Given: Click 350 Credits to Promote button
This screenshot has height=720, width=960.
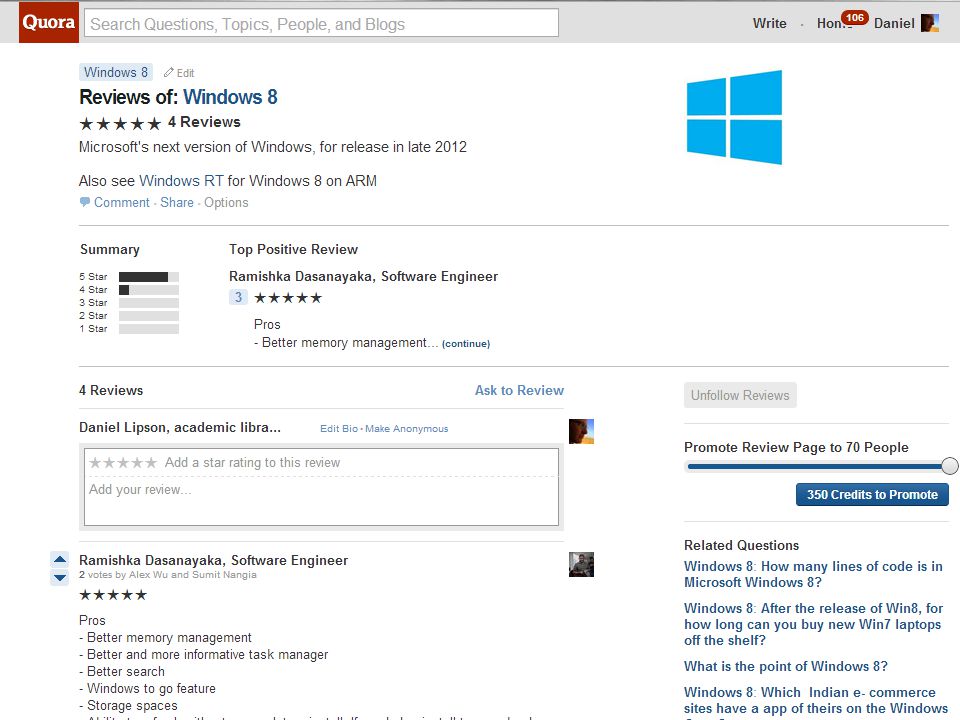Looking at the screenshot, I should pos(872,495).
